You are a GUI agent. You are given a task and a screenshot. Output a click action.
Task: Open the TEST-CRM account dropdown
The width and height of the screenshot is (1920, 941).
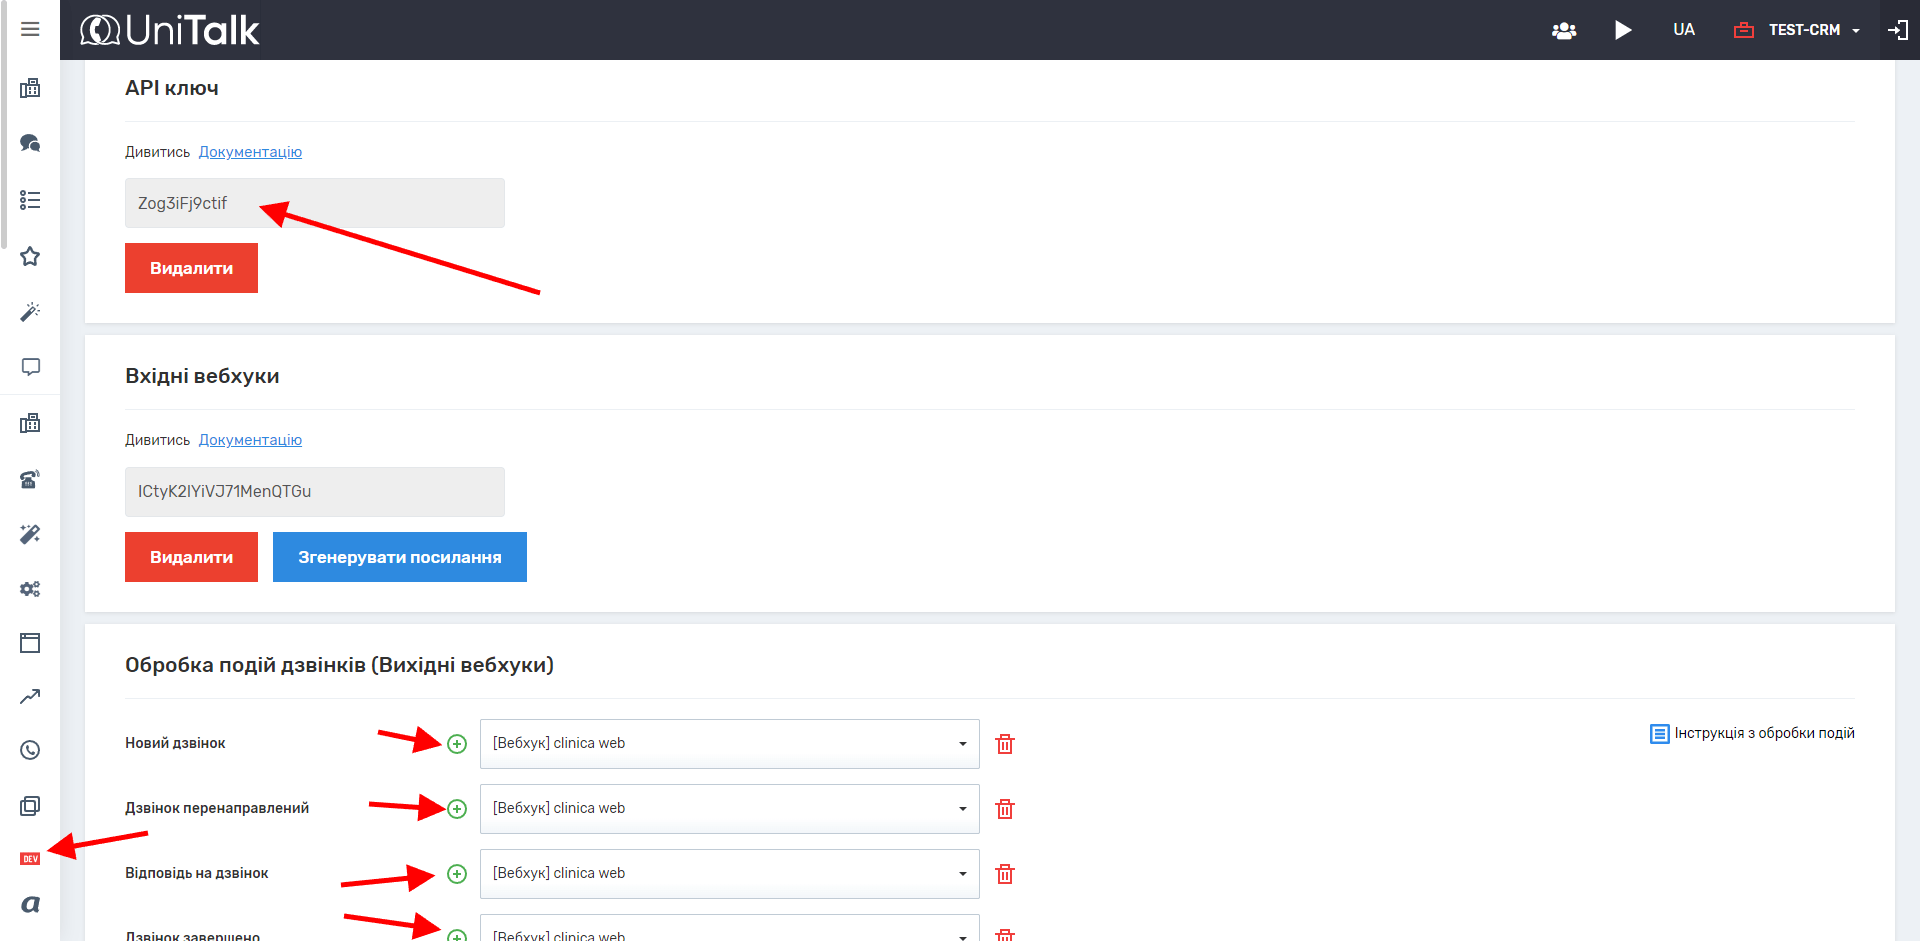coord(1797,30)
